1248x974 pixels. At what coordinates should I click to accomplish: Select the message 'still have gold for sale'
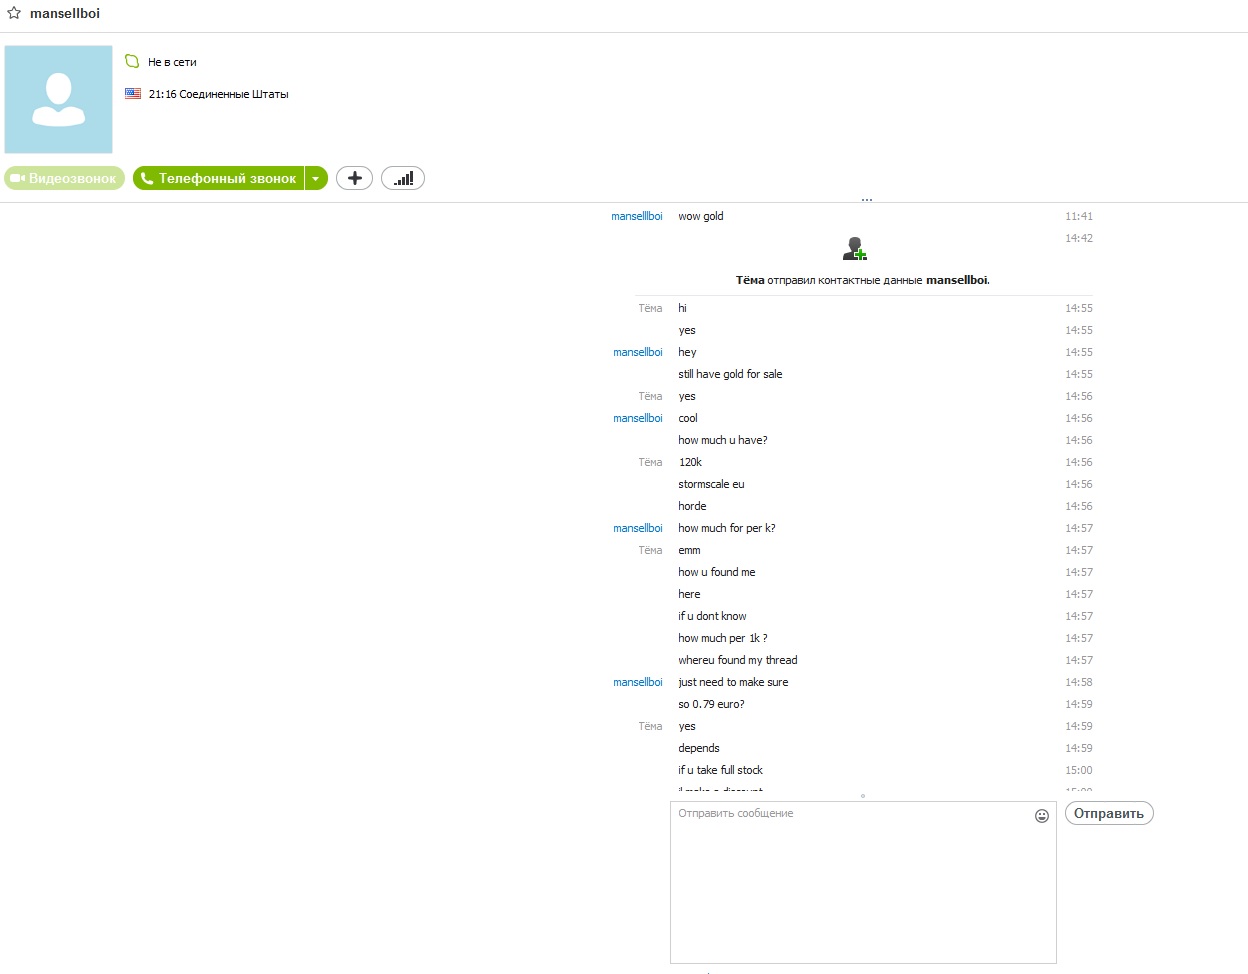730,374
